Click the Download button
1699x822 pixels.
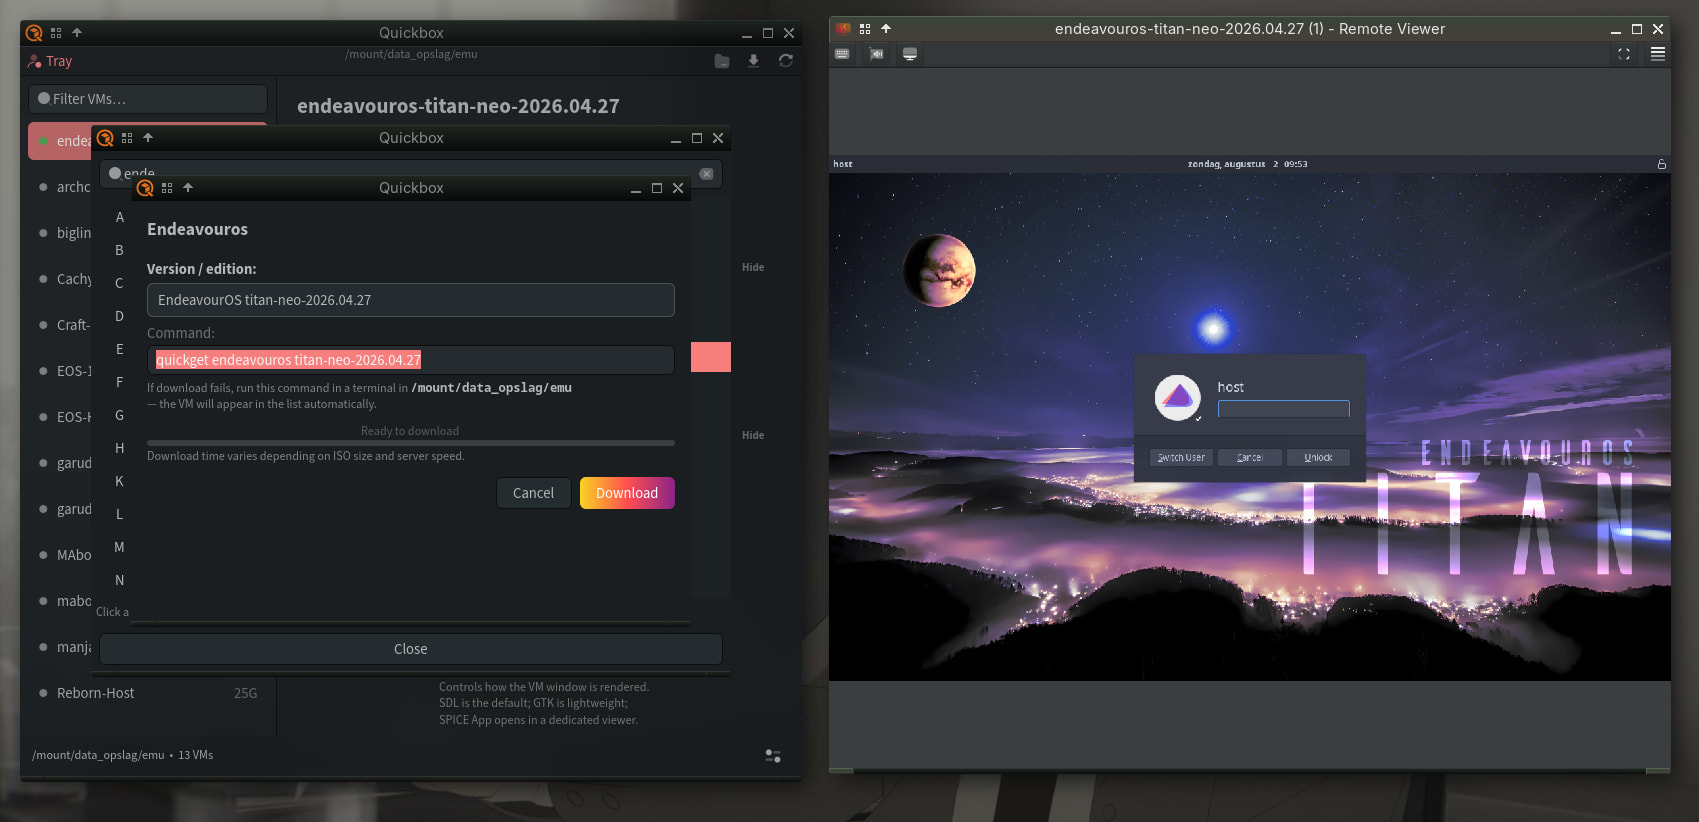click(627, 493)
